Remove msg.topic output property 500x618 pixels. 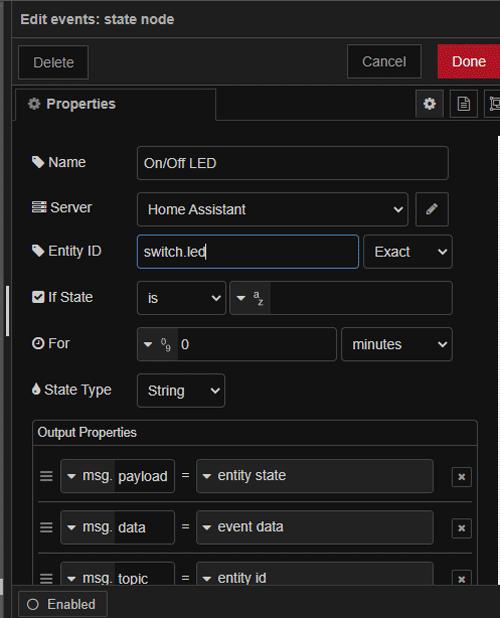tap(462, 579)
